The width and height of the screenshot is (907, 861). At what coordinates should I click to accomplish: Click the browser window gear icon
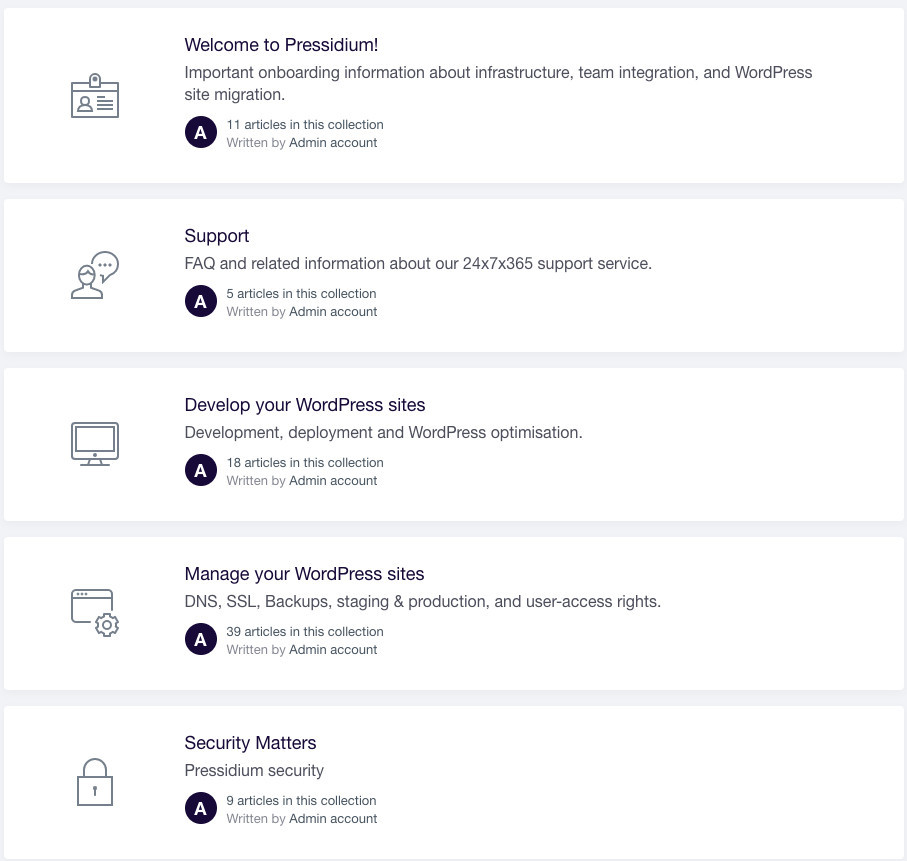[95, 613]
